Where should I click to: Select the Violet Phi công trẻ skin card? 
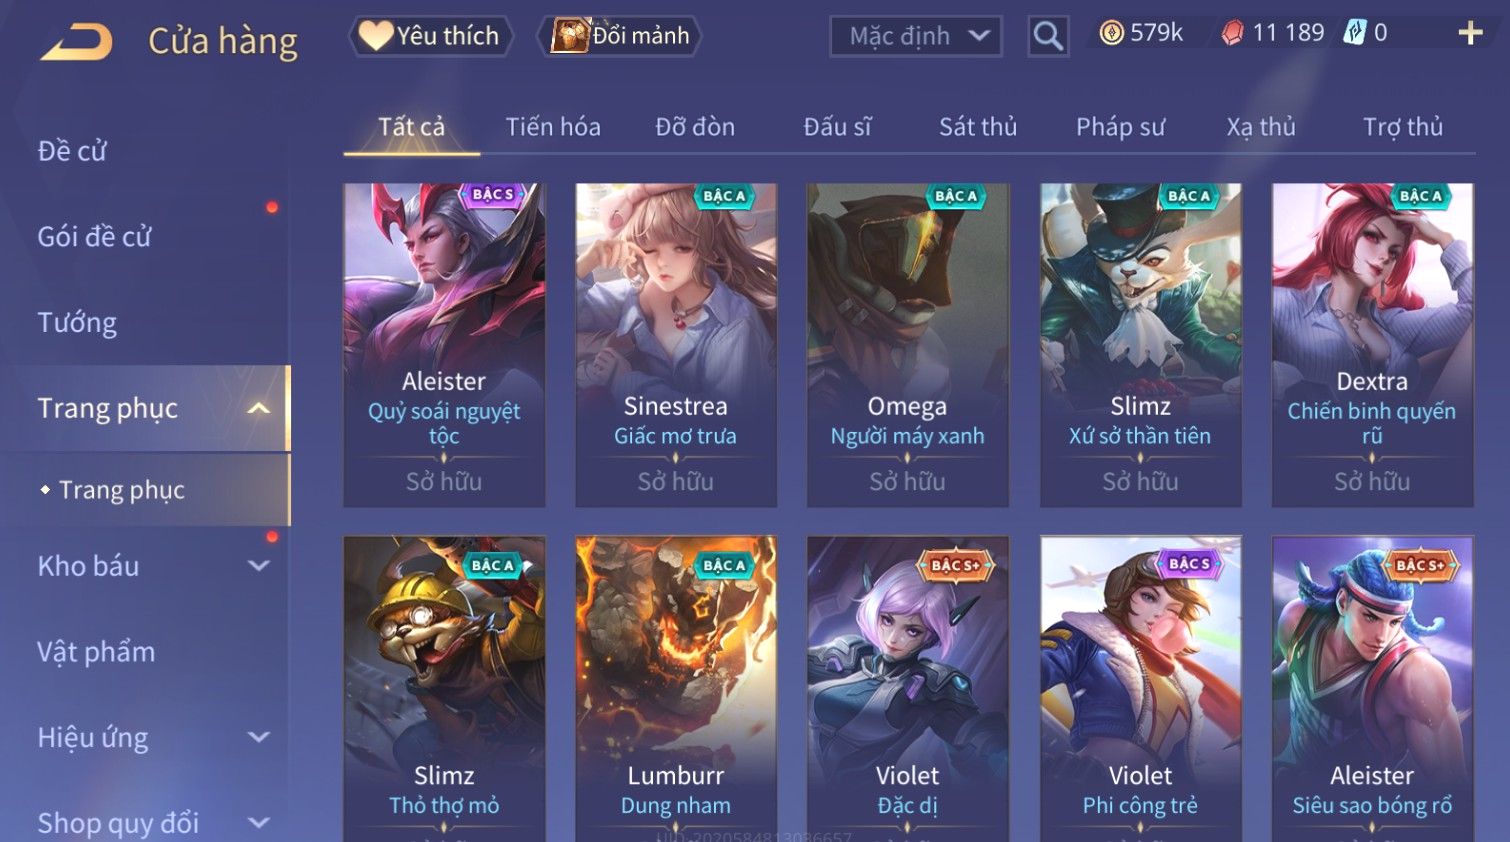pos(1140,689)
